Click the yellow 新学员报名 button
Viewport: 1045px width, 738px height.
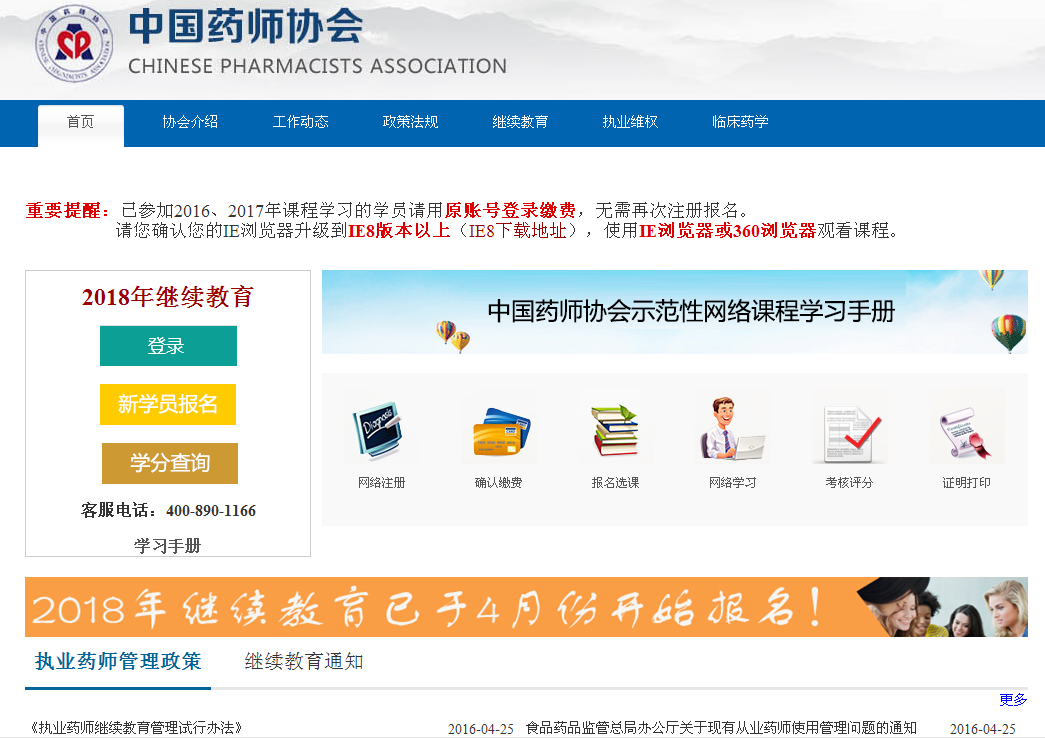[x=168, y=404]
